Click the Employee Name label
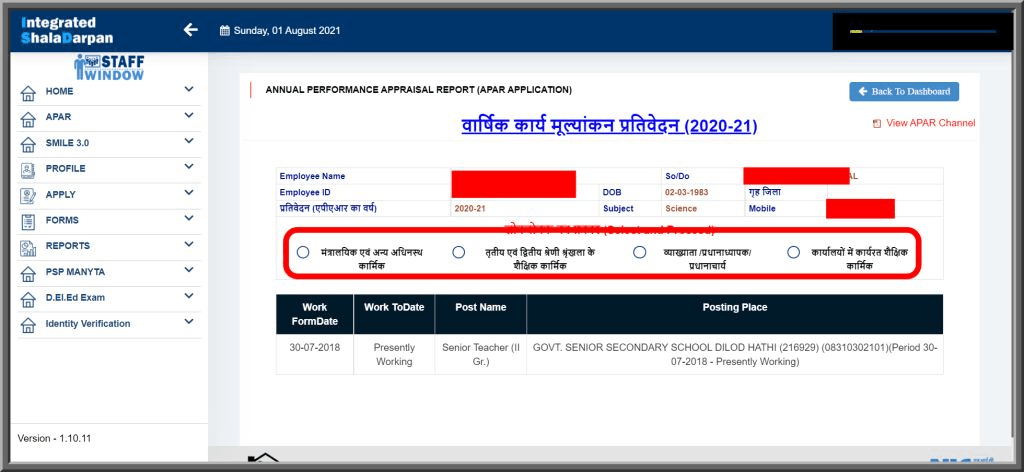1024x472 pixels. [312, 176]
